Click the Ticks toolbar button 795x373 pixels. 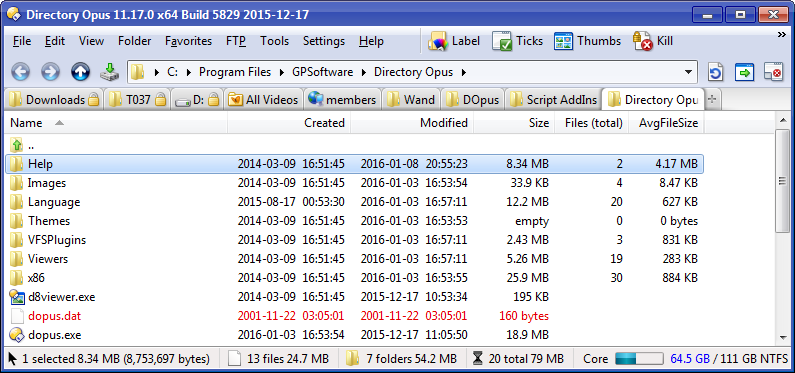(x=517, y=41)
